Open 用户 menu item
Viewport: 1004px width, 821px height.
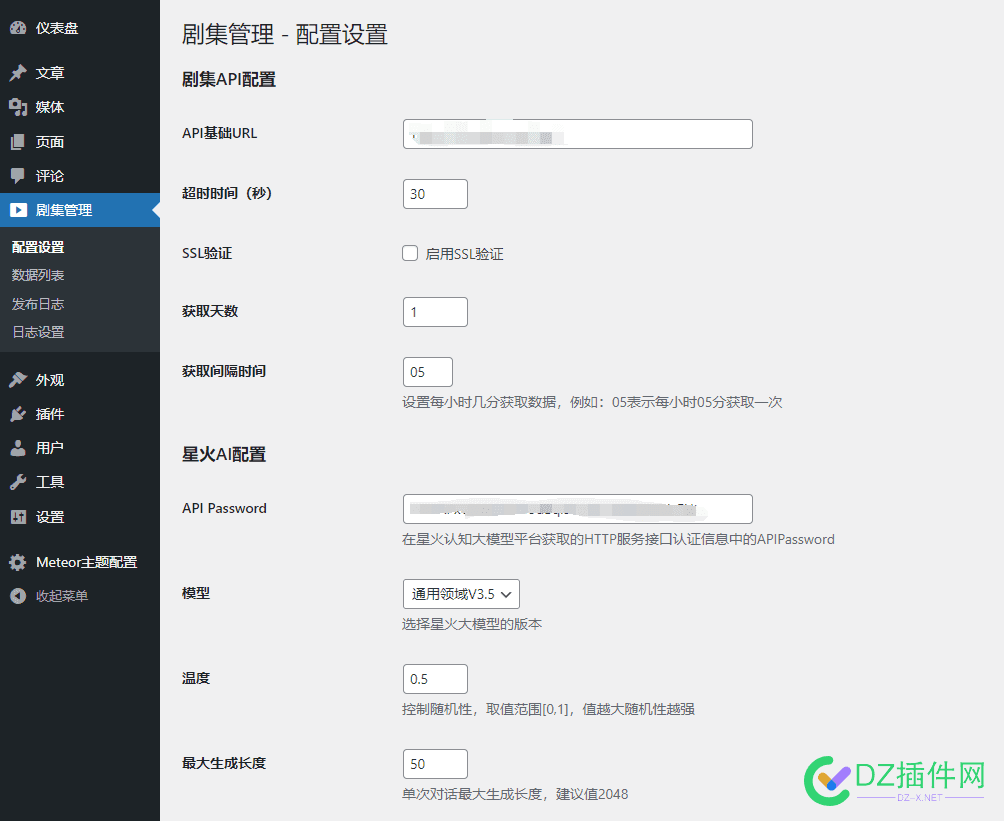tap(79, 448)
